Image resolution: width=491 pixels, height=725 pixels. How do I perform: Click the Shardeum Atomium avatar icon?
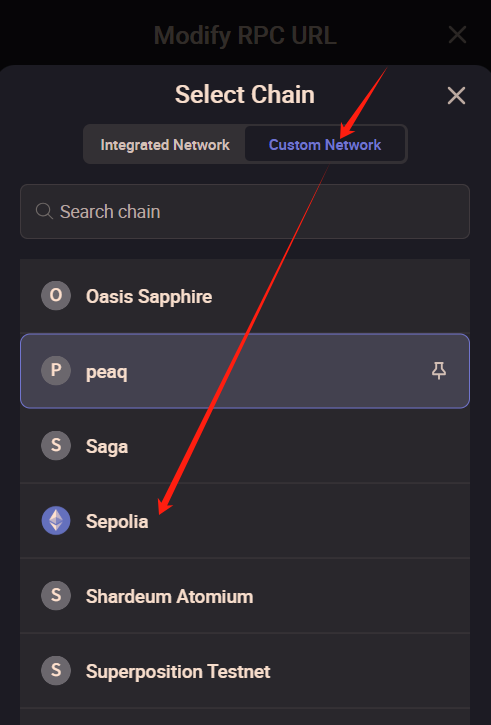(x=56, y=596)
